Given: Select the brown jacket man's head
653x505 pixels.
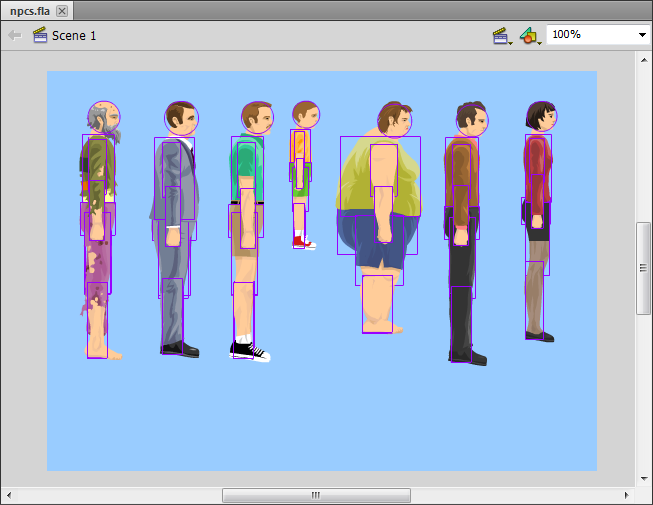Looking at the screenshot, I should tap(472, 119).
